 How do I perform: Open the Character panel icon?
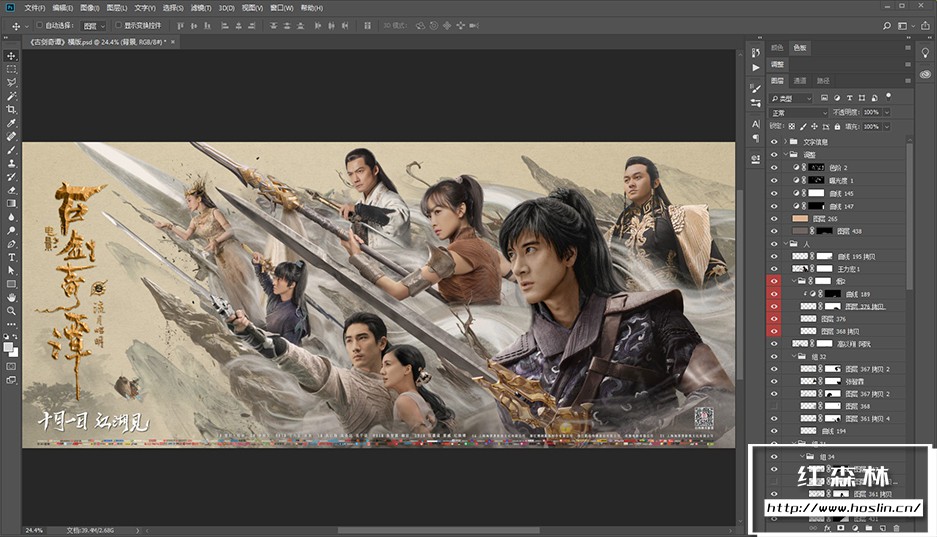(755, 124)
